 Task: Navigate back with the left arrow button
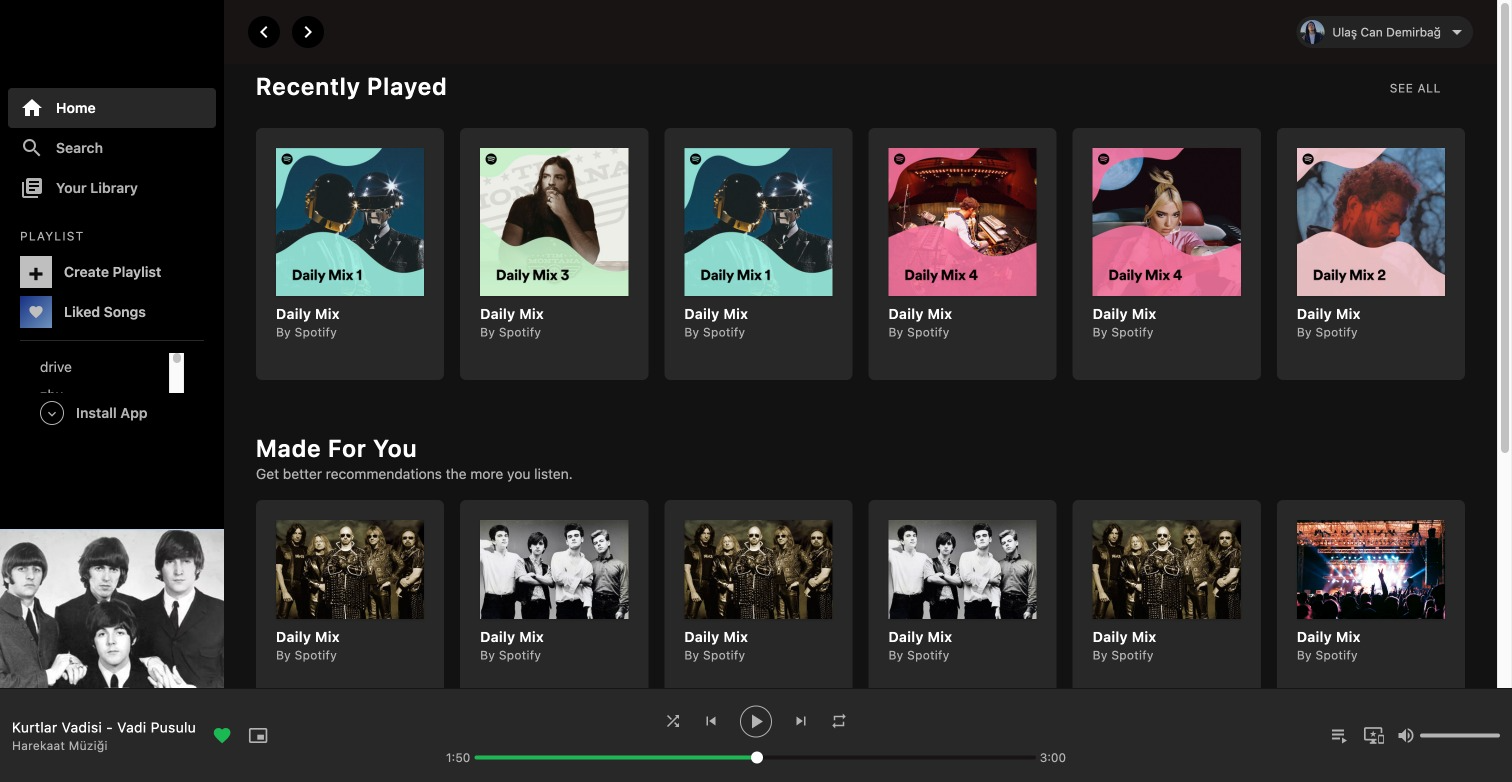click(x=264, y=32)
